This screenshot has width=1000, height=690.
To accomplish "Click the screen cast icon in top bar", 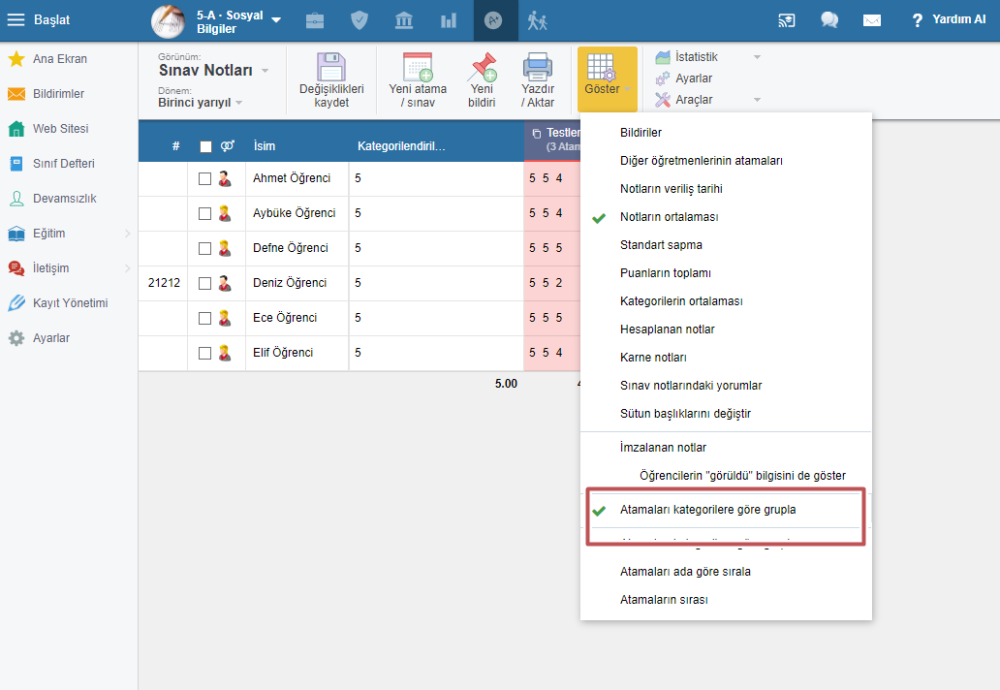I will 786,20.
